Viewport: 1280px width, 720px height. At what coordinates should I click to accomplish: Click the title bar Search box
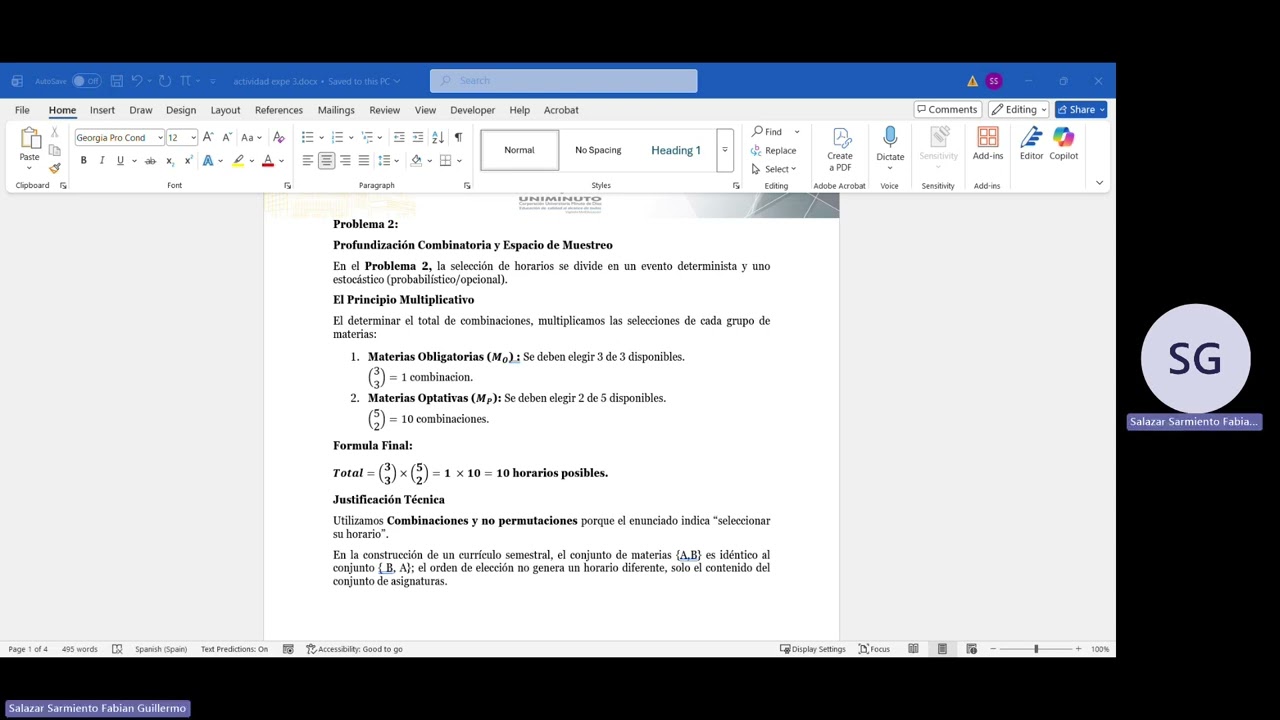point(564,81)
